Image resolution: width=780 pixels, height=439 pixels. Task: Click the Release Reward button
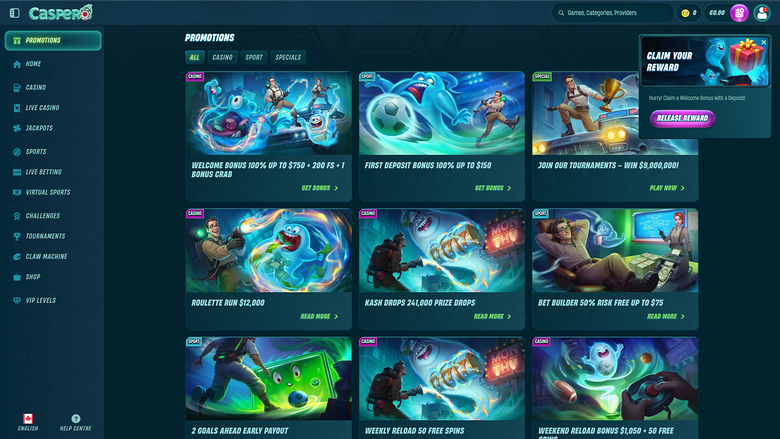(x=682, y=118)
